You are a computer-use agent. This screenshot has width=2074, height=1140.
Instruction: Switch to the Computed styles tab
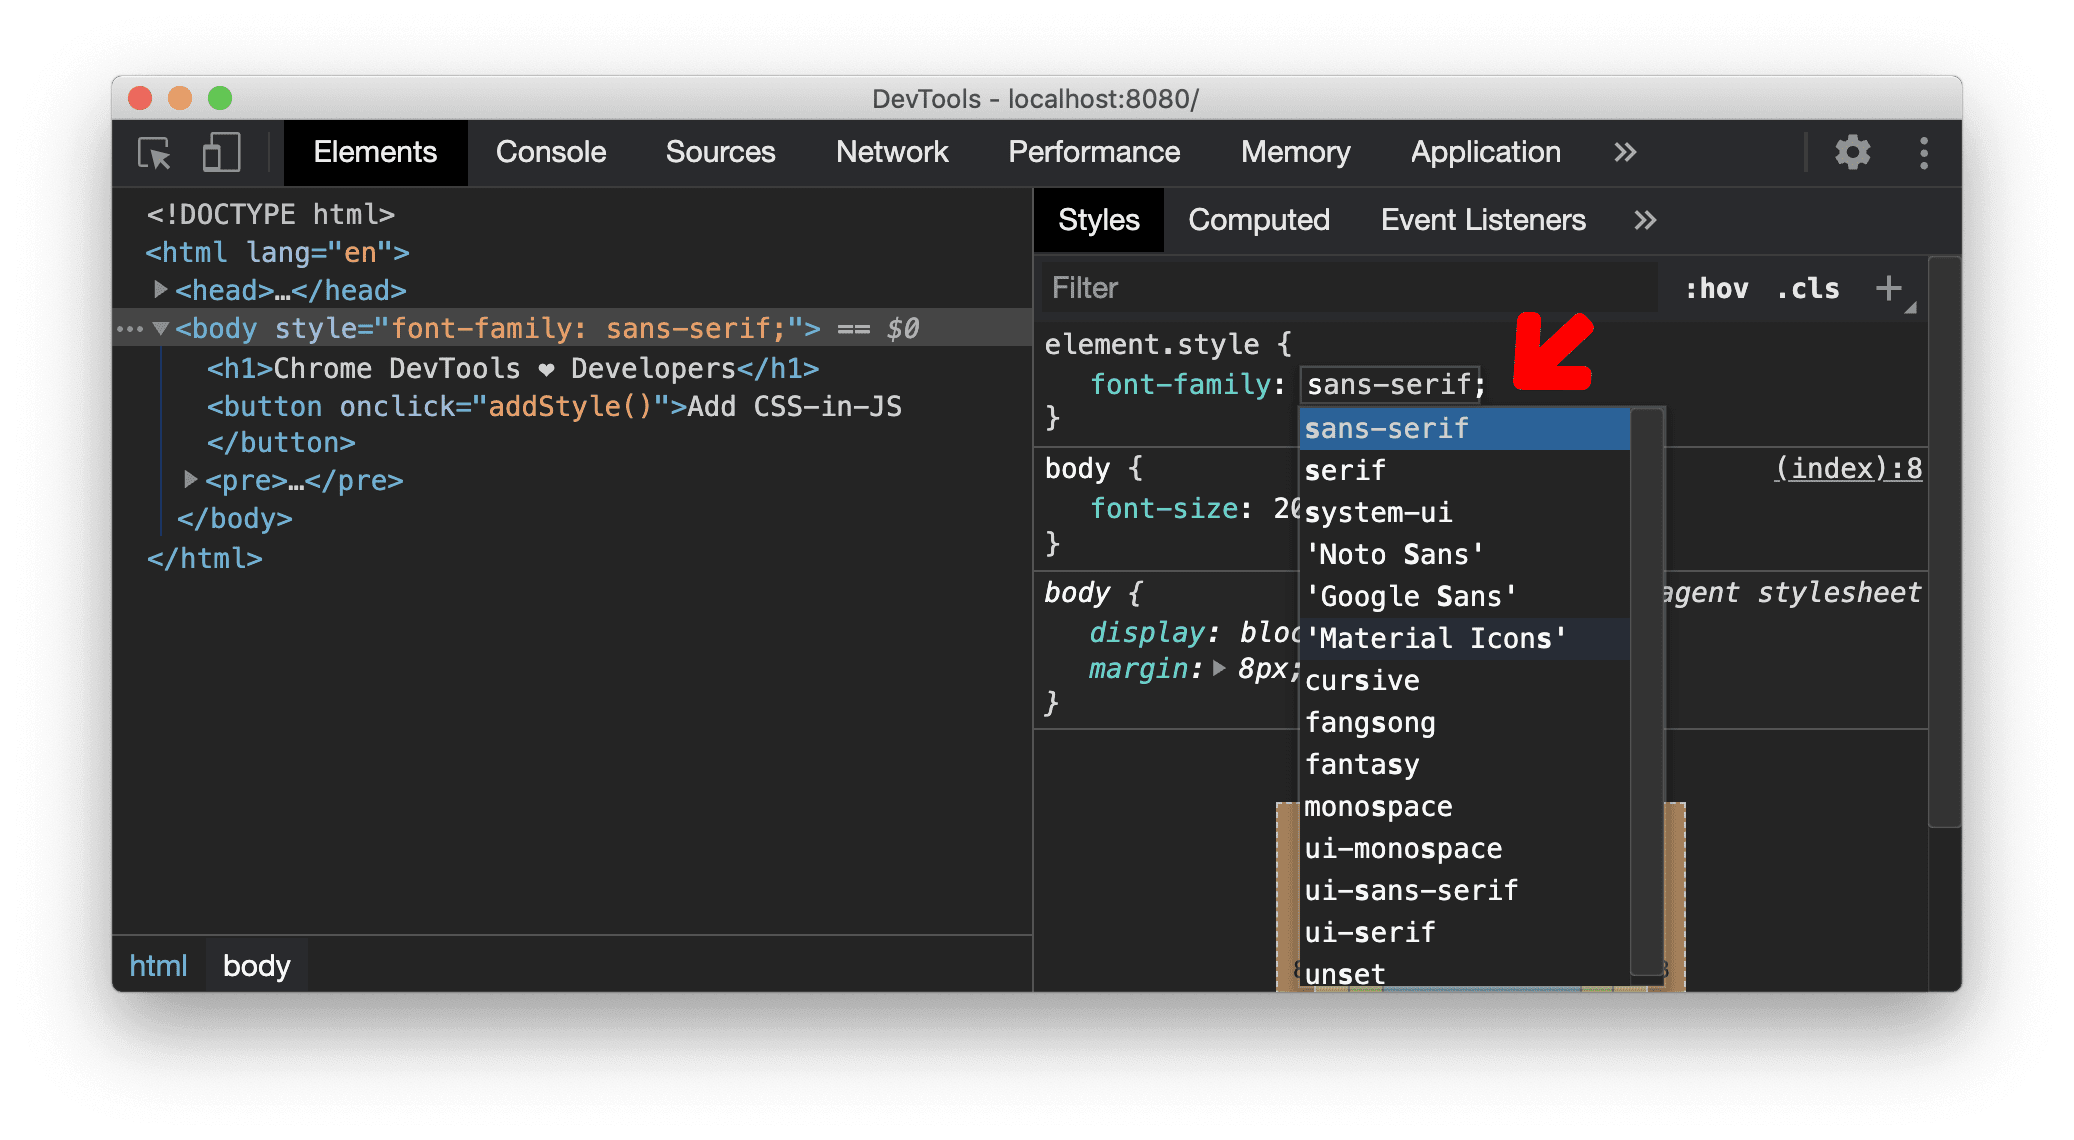[x=1255, y=220]
